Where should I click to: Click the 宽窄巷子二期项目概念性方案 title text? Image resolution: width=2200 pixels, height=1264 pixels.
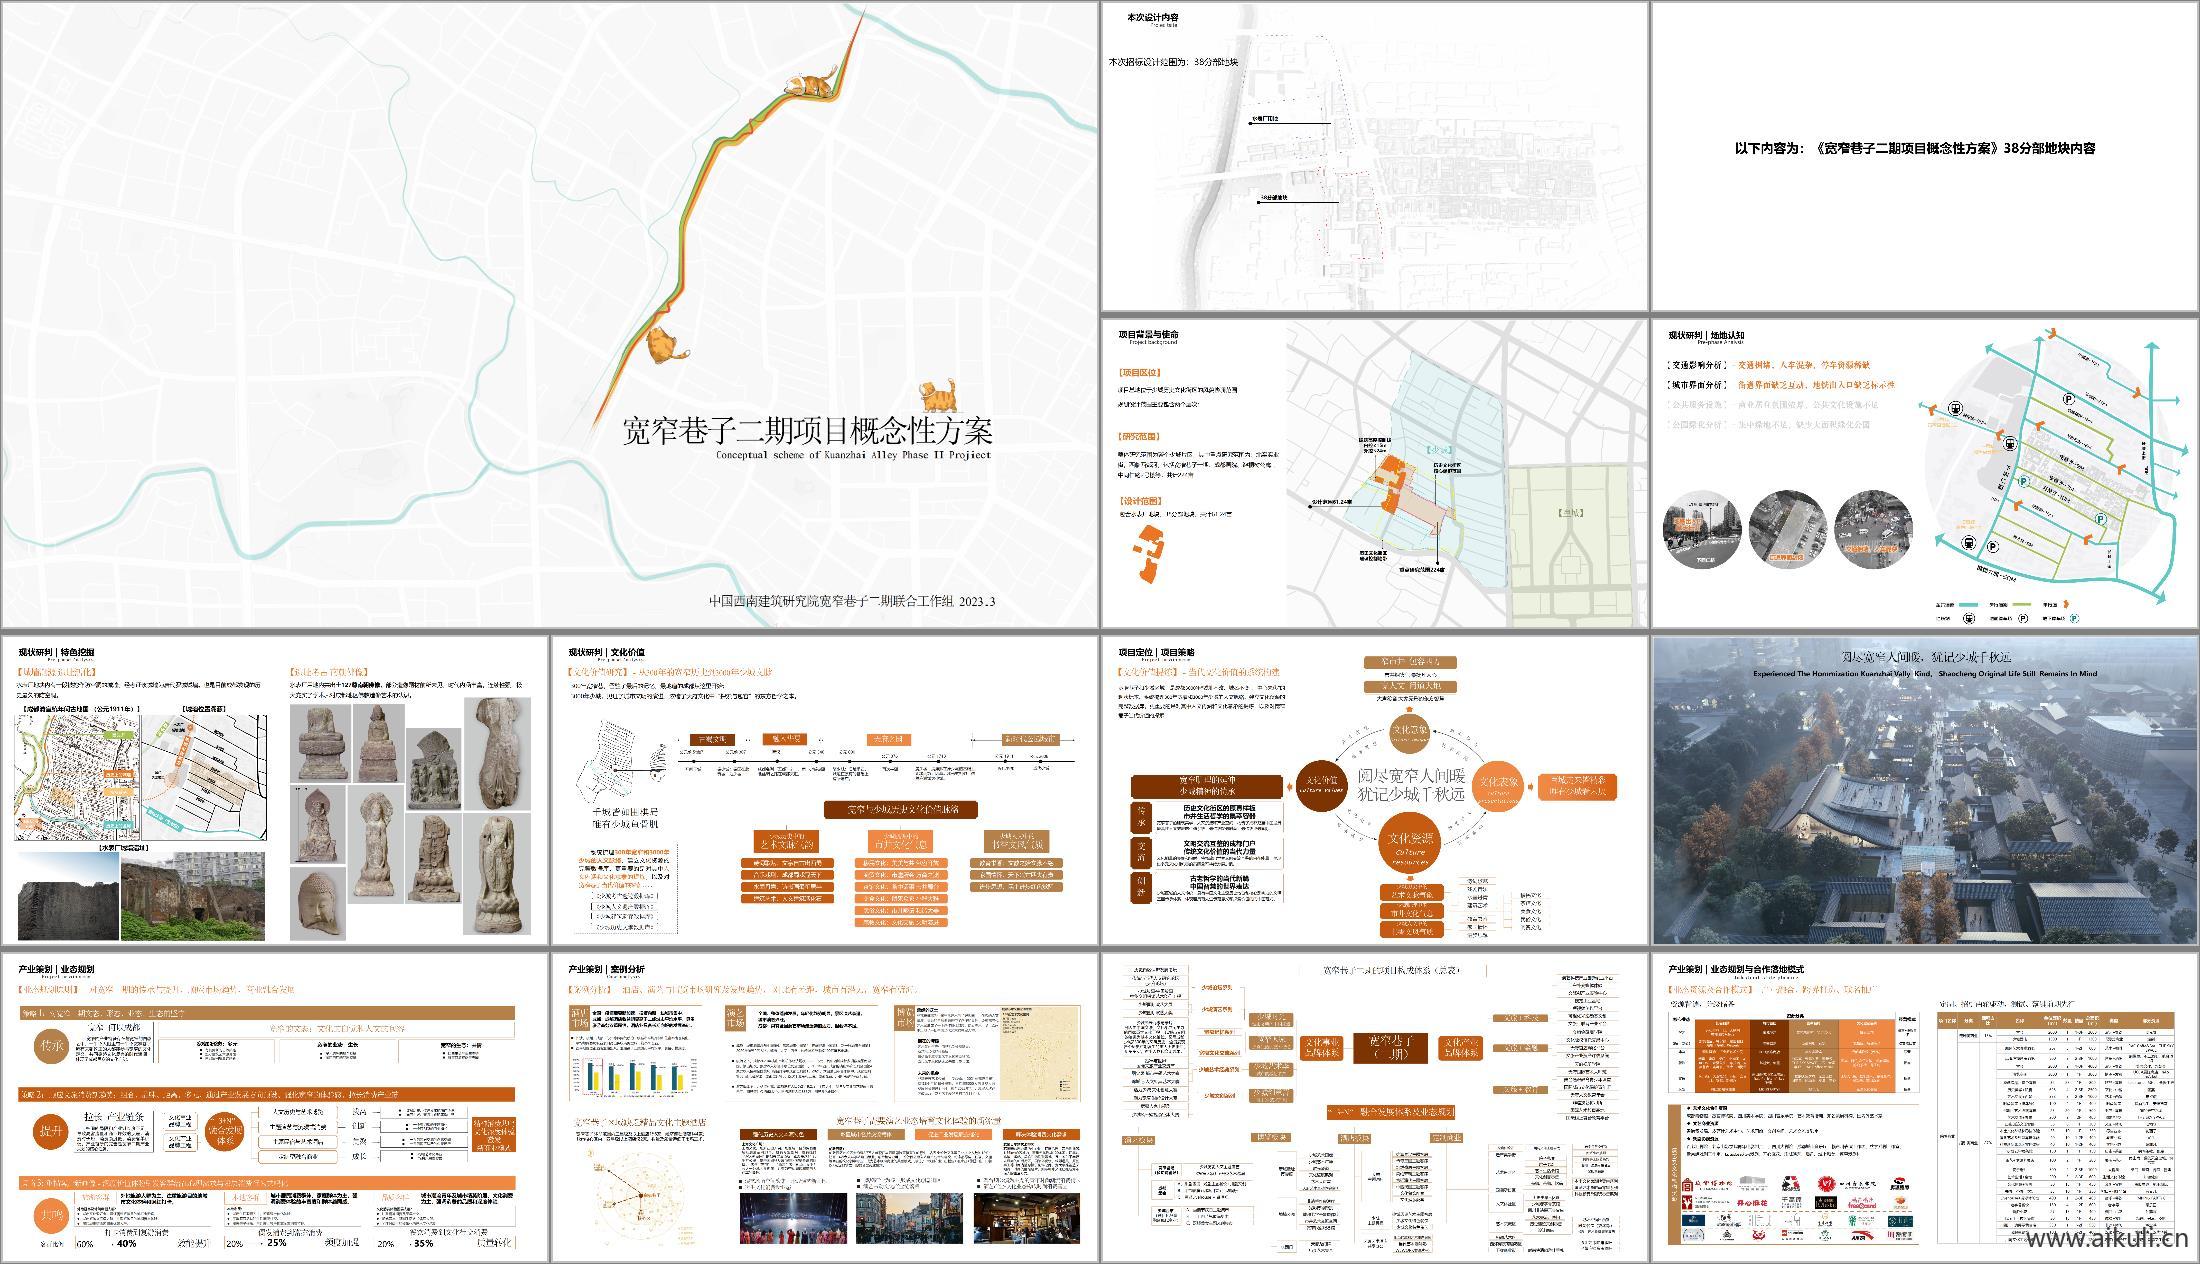point(807,431)
